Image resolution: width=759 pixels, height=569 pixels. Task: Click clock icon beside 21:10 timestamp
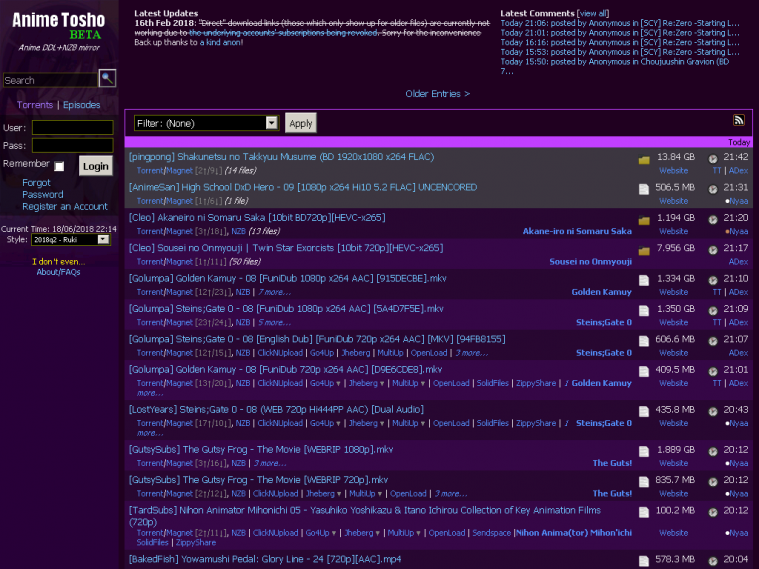click(x=713, y=280)
